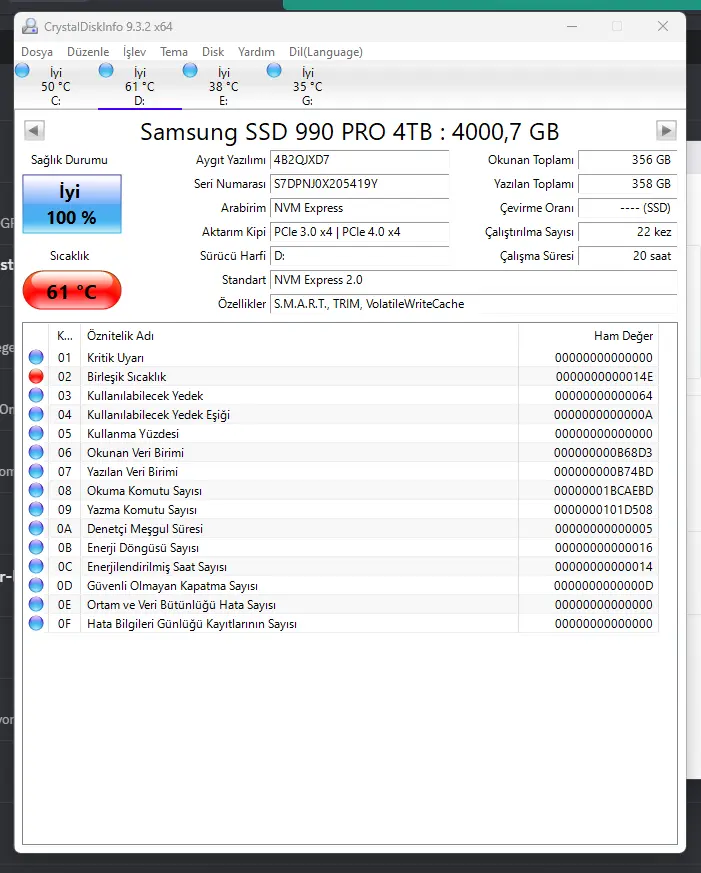Click the red 61 °C temperature indicator

(72, 291)
